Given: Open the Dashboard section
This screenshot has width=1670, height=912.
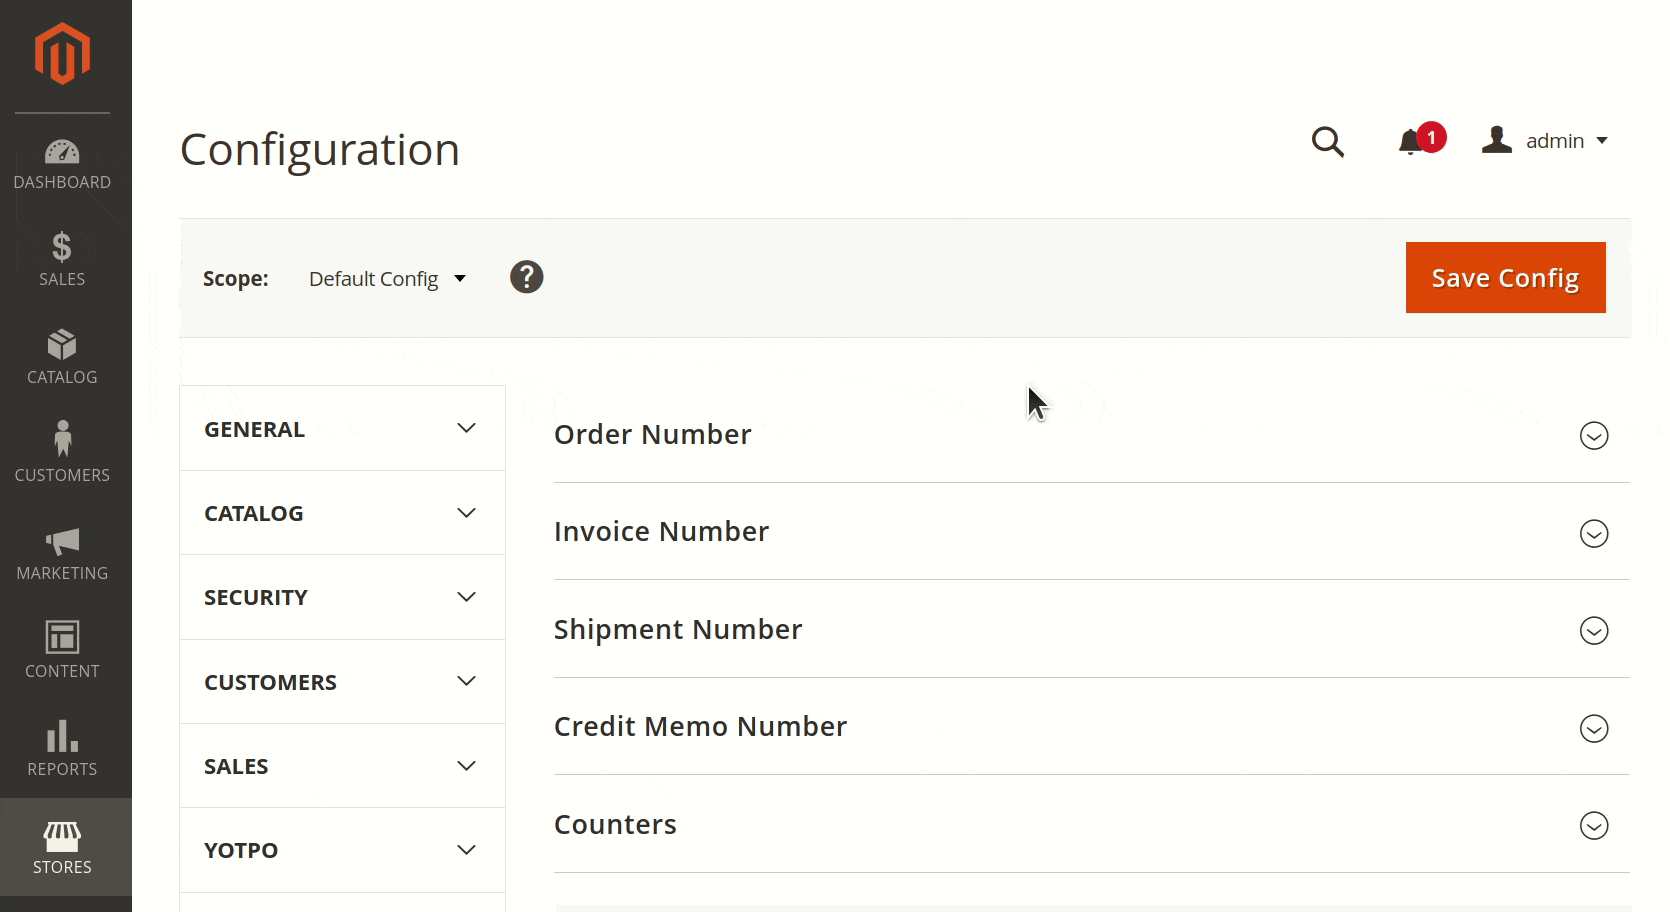Looking at the screenshot, I should (62, 162).
